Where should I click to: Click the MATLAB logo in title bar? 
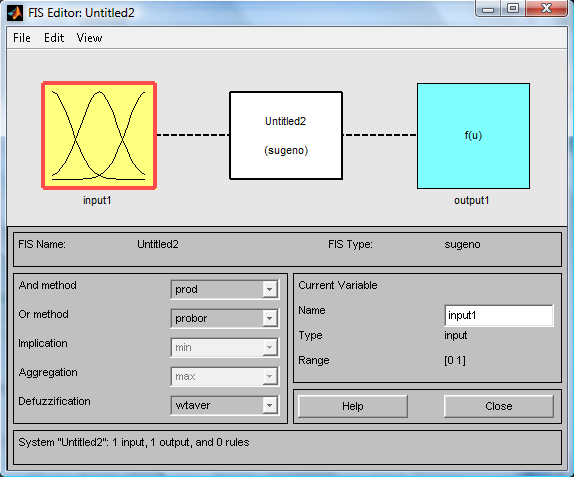pyautogui.click(x=15, y=13)
